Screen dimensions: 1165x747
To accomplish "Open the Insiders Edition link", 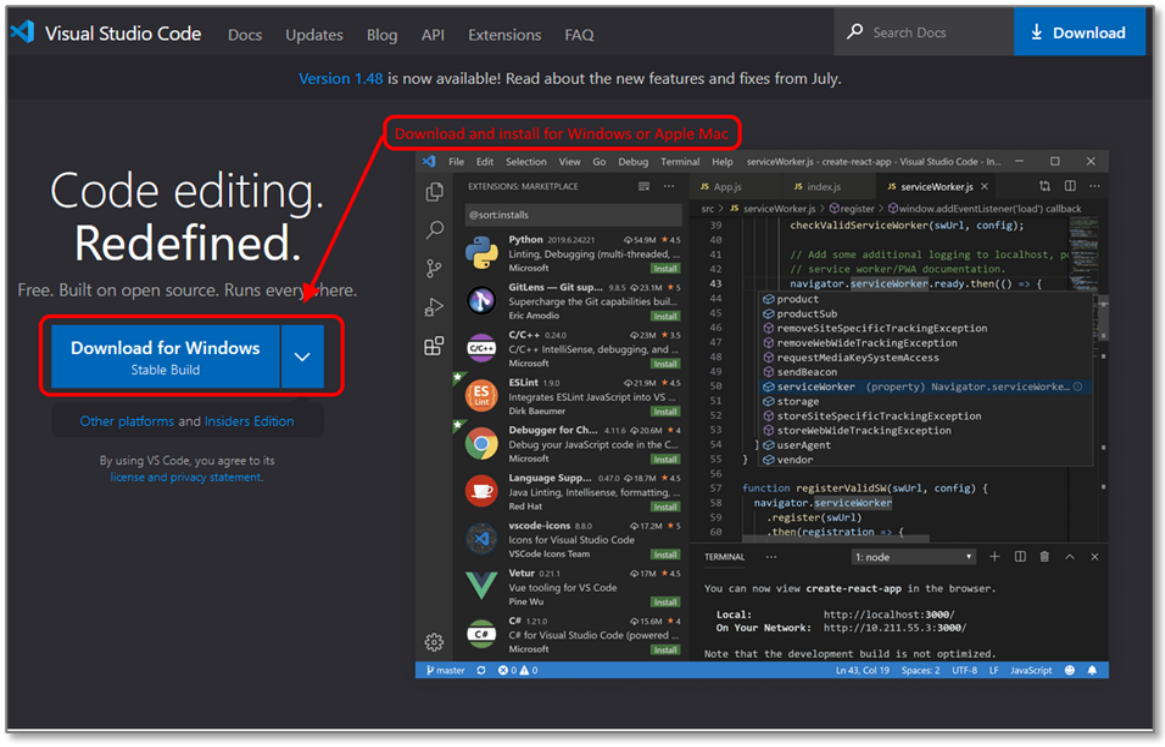I will coord(249,421).
